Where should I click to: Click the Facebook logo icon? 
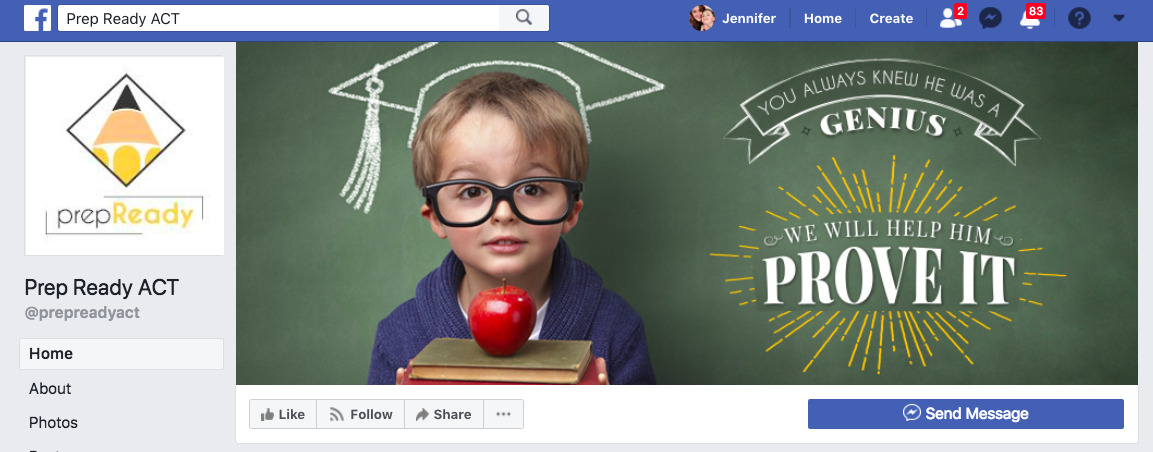click(38, 18)
